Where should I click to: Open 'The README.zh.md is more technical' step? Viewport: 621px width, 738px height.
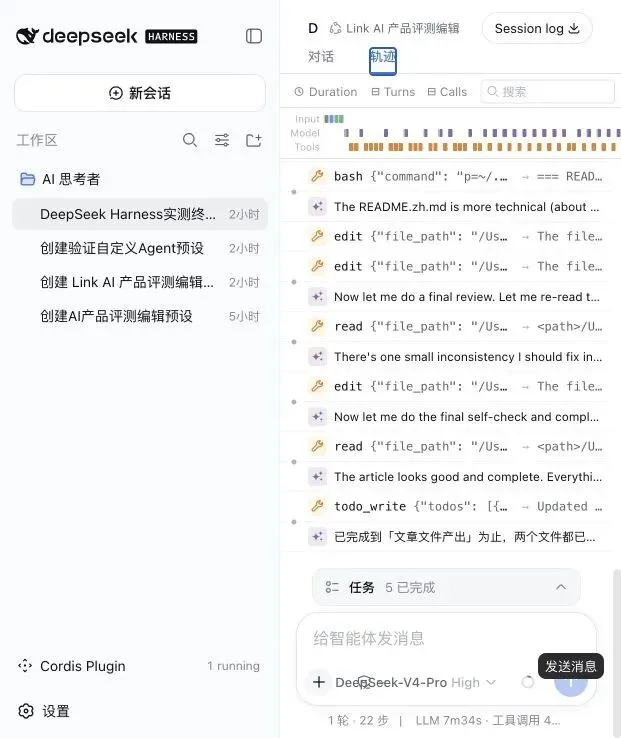(x=457, y=207)
